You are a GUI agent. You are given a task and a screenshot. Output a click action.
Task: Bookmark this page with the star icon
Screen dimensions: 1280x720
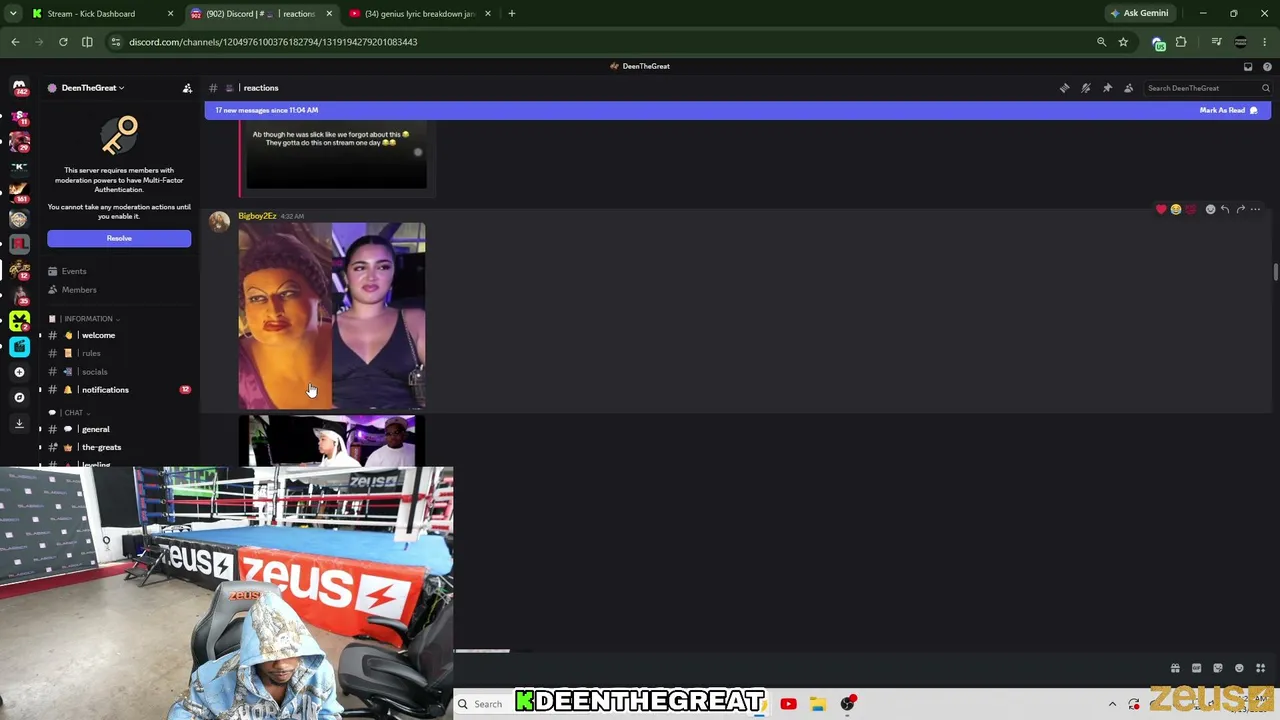[1123, 42]
